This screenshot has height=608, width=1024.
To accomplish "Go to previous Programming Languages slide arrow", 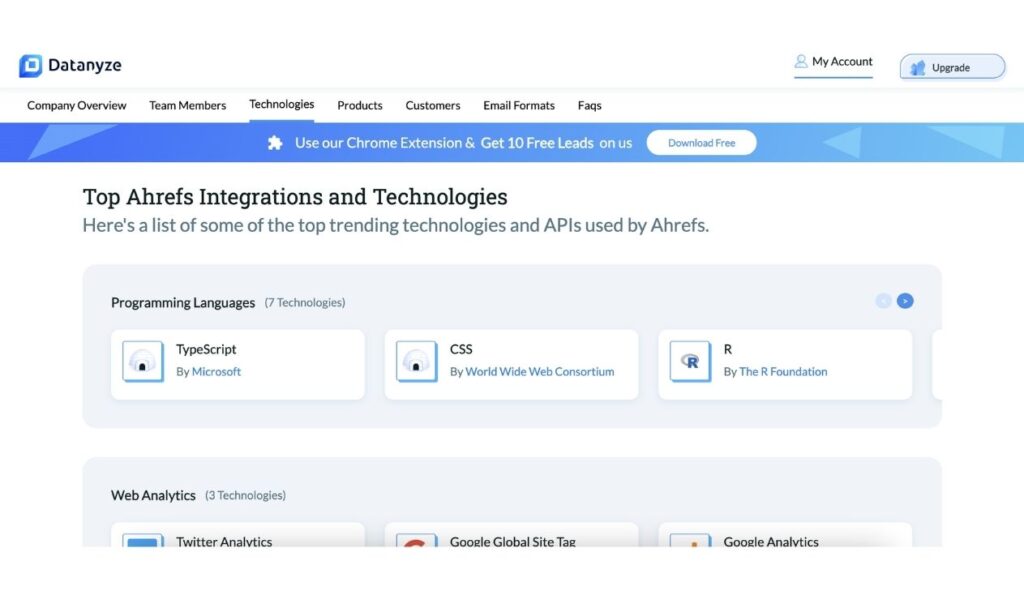I will click(x=883, y=300).
